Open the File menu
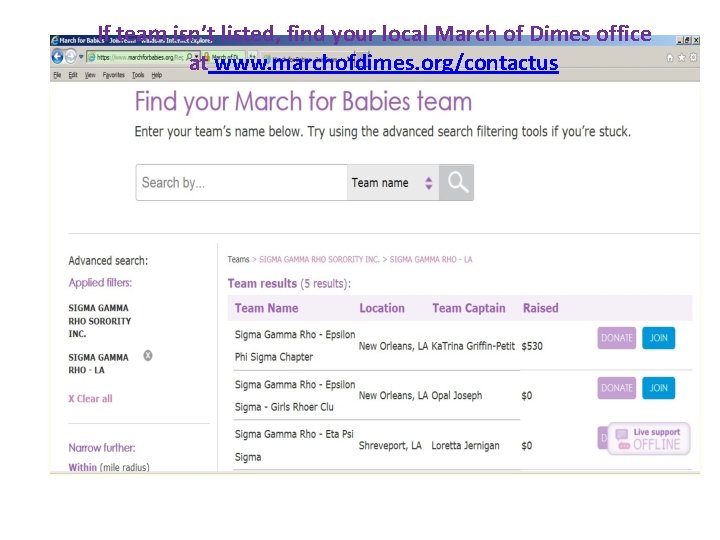The height and width of the screenshot is (540, 720). coord(57,75)
